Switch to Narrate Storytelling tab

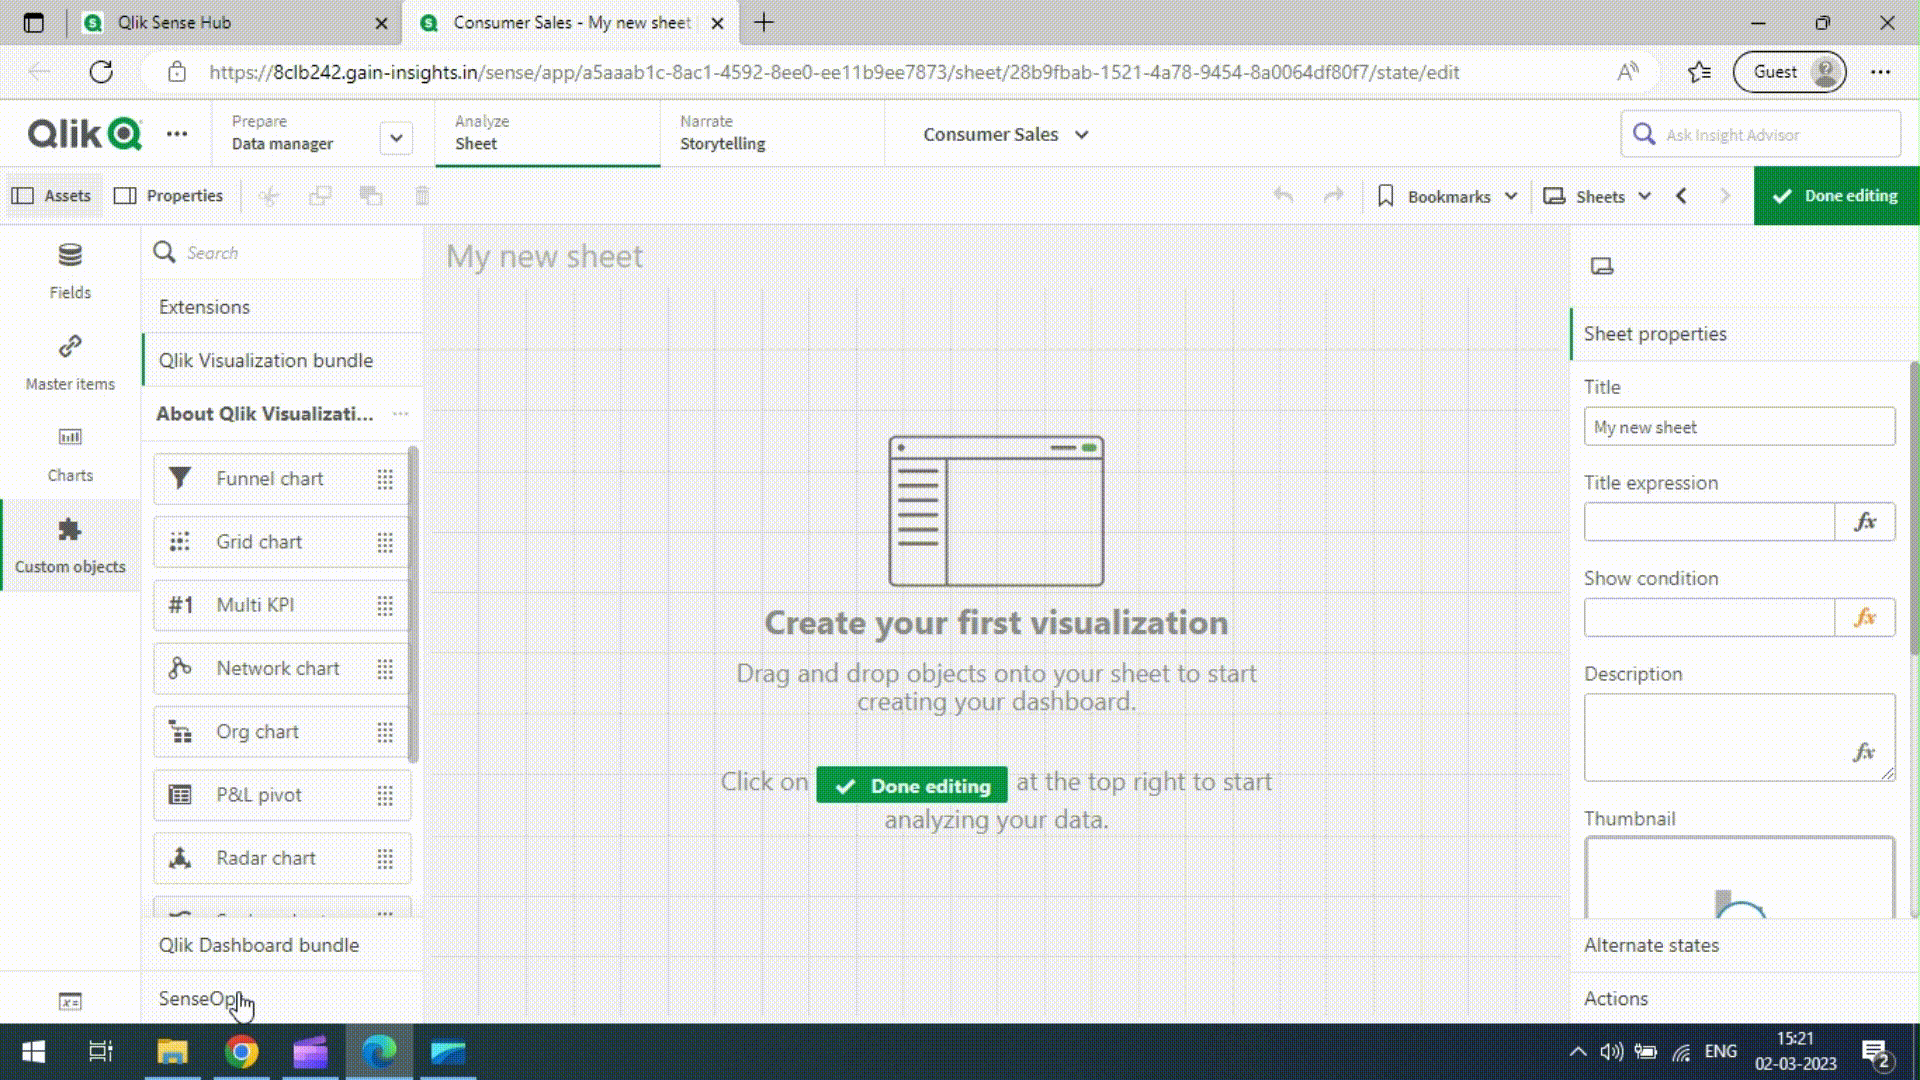coord(772,133)
